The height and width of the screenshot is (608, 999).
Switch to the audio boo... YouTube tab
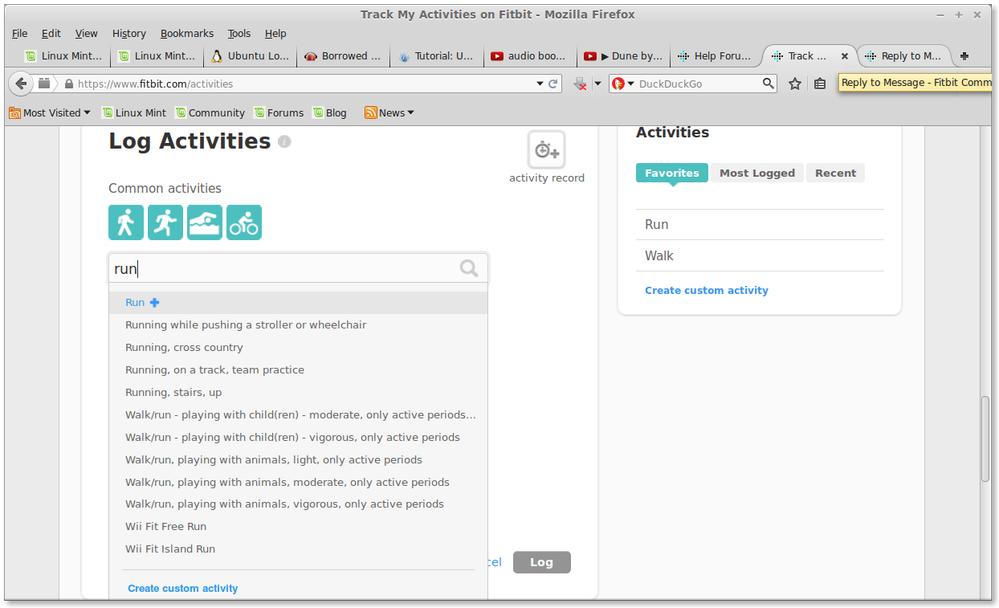click(529, 56)
